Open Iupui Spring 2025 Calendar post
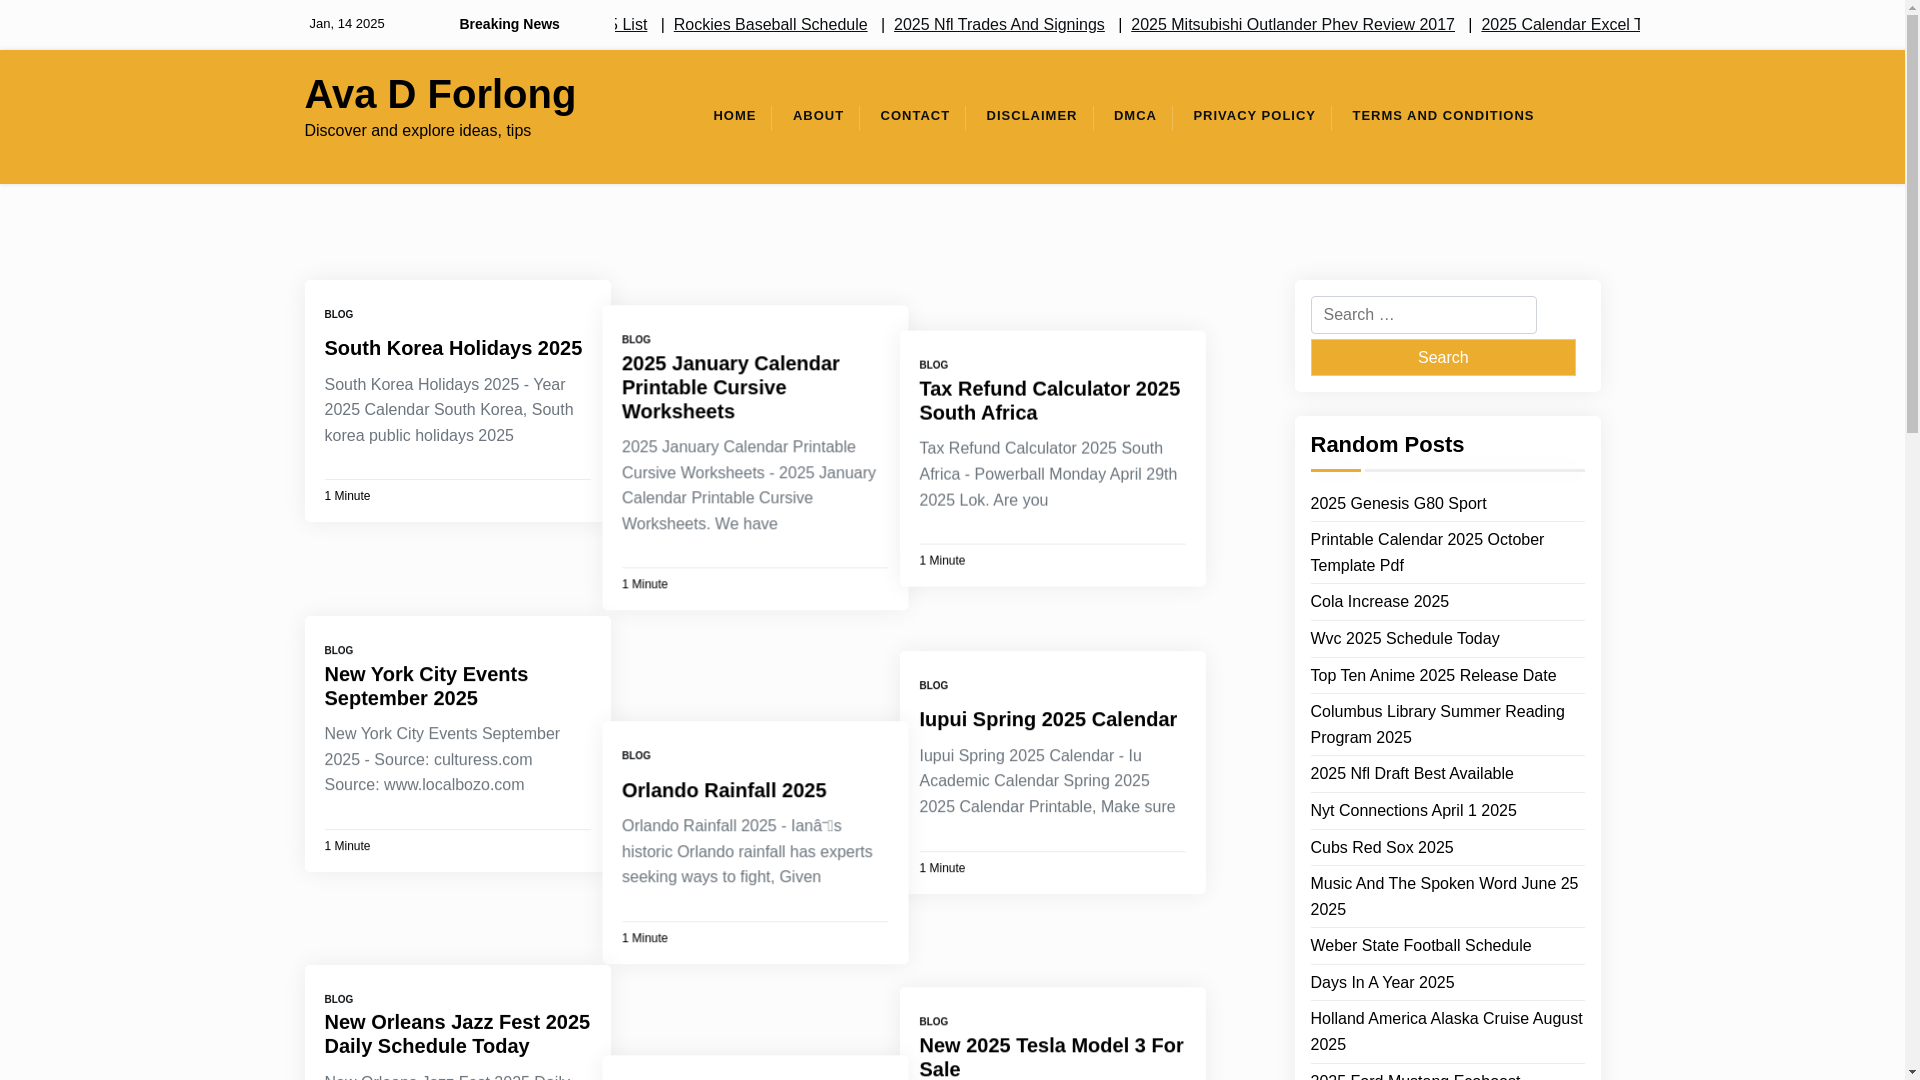This screenshot has height=1080, width=1920. [1047, 720]
